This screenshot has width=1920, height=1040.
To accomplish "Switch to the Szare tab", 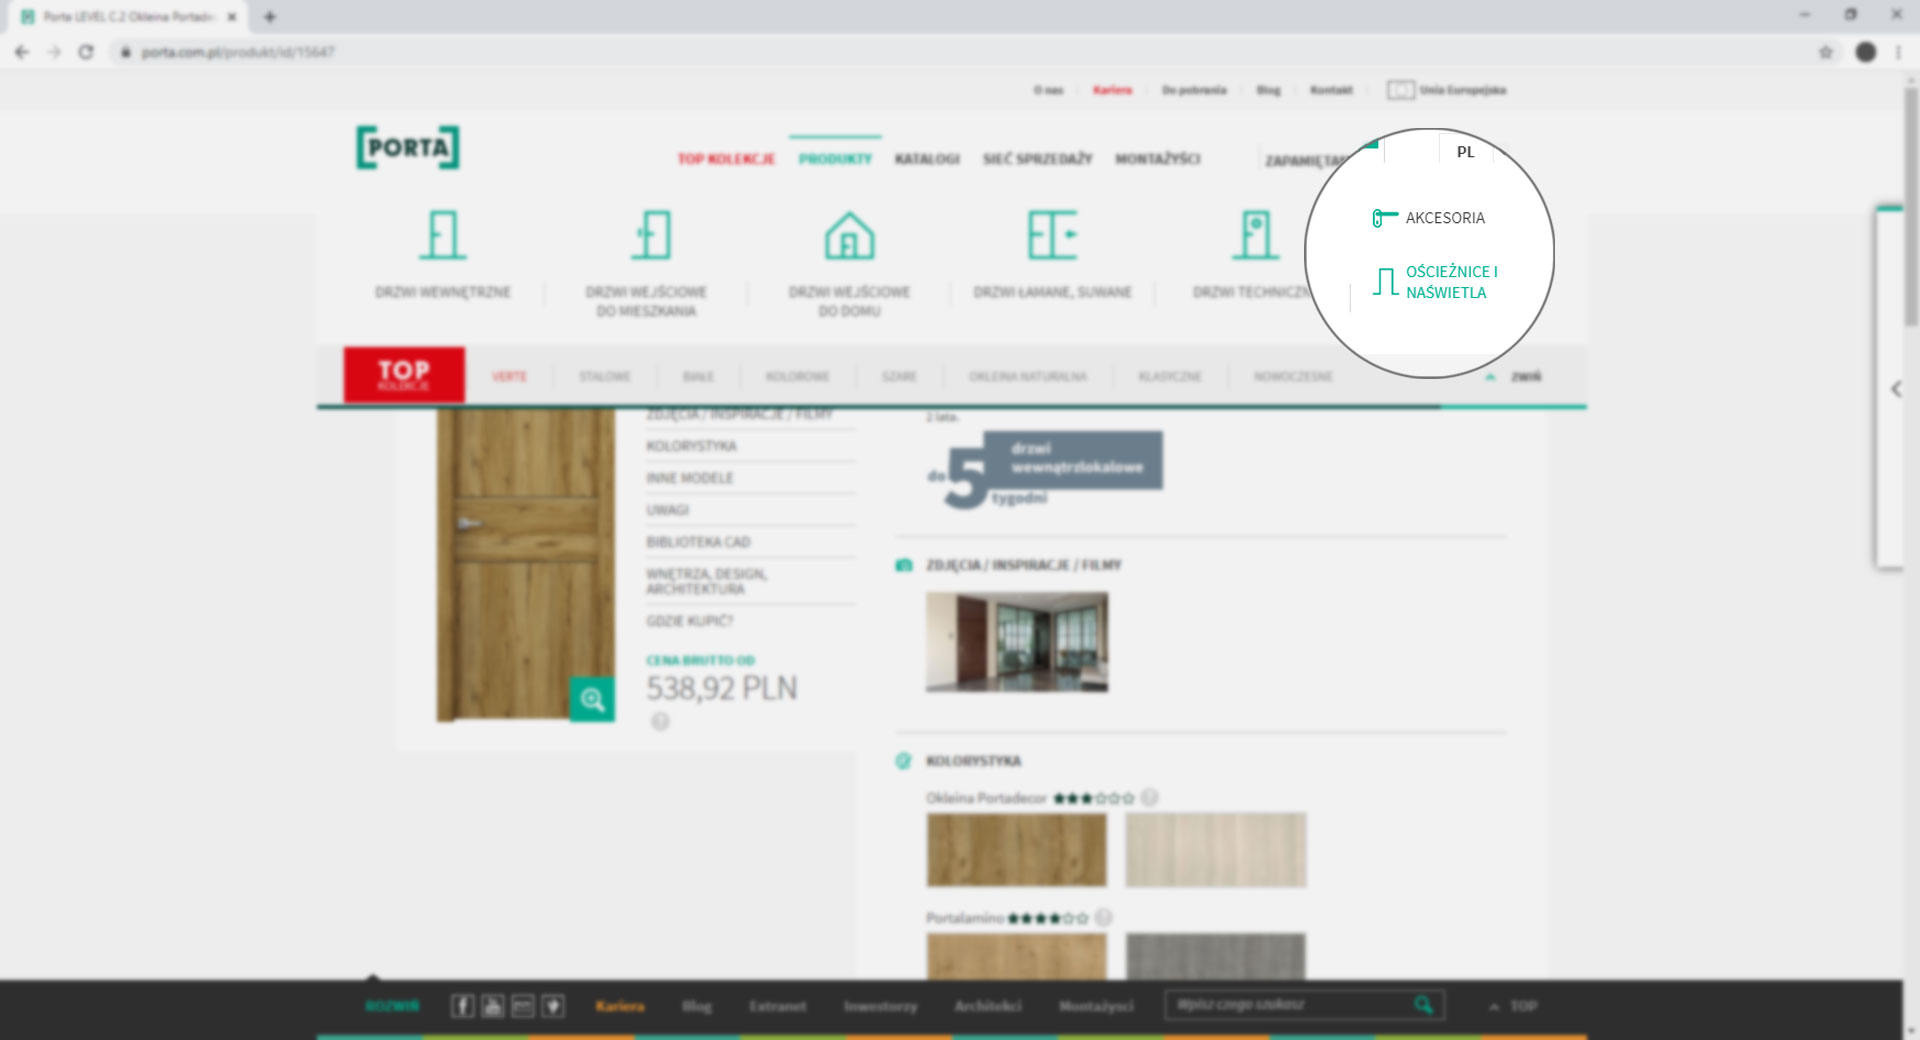I will [899, 377].
